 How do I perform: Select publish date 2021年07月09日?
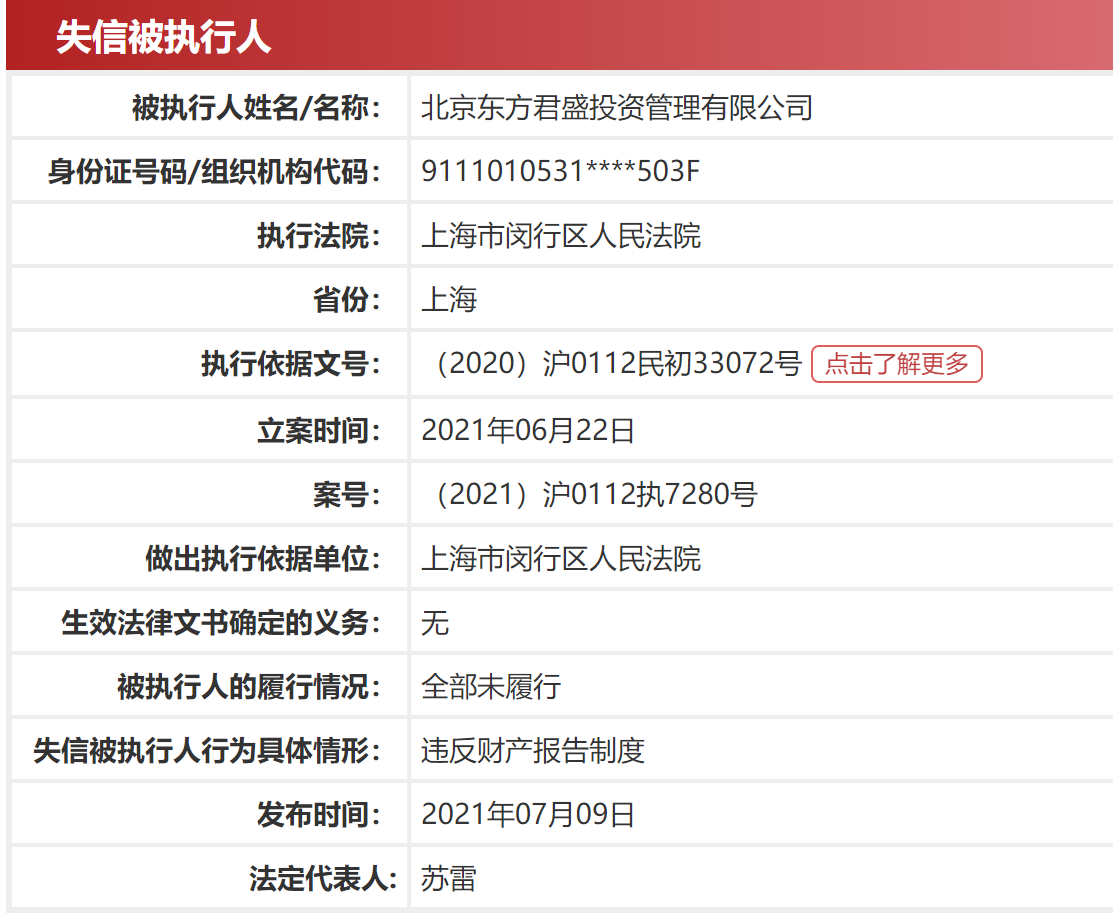click(x=527, y=815)
